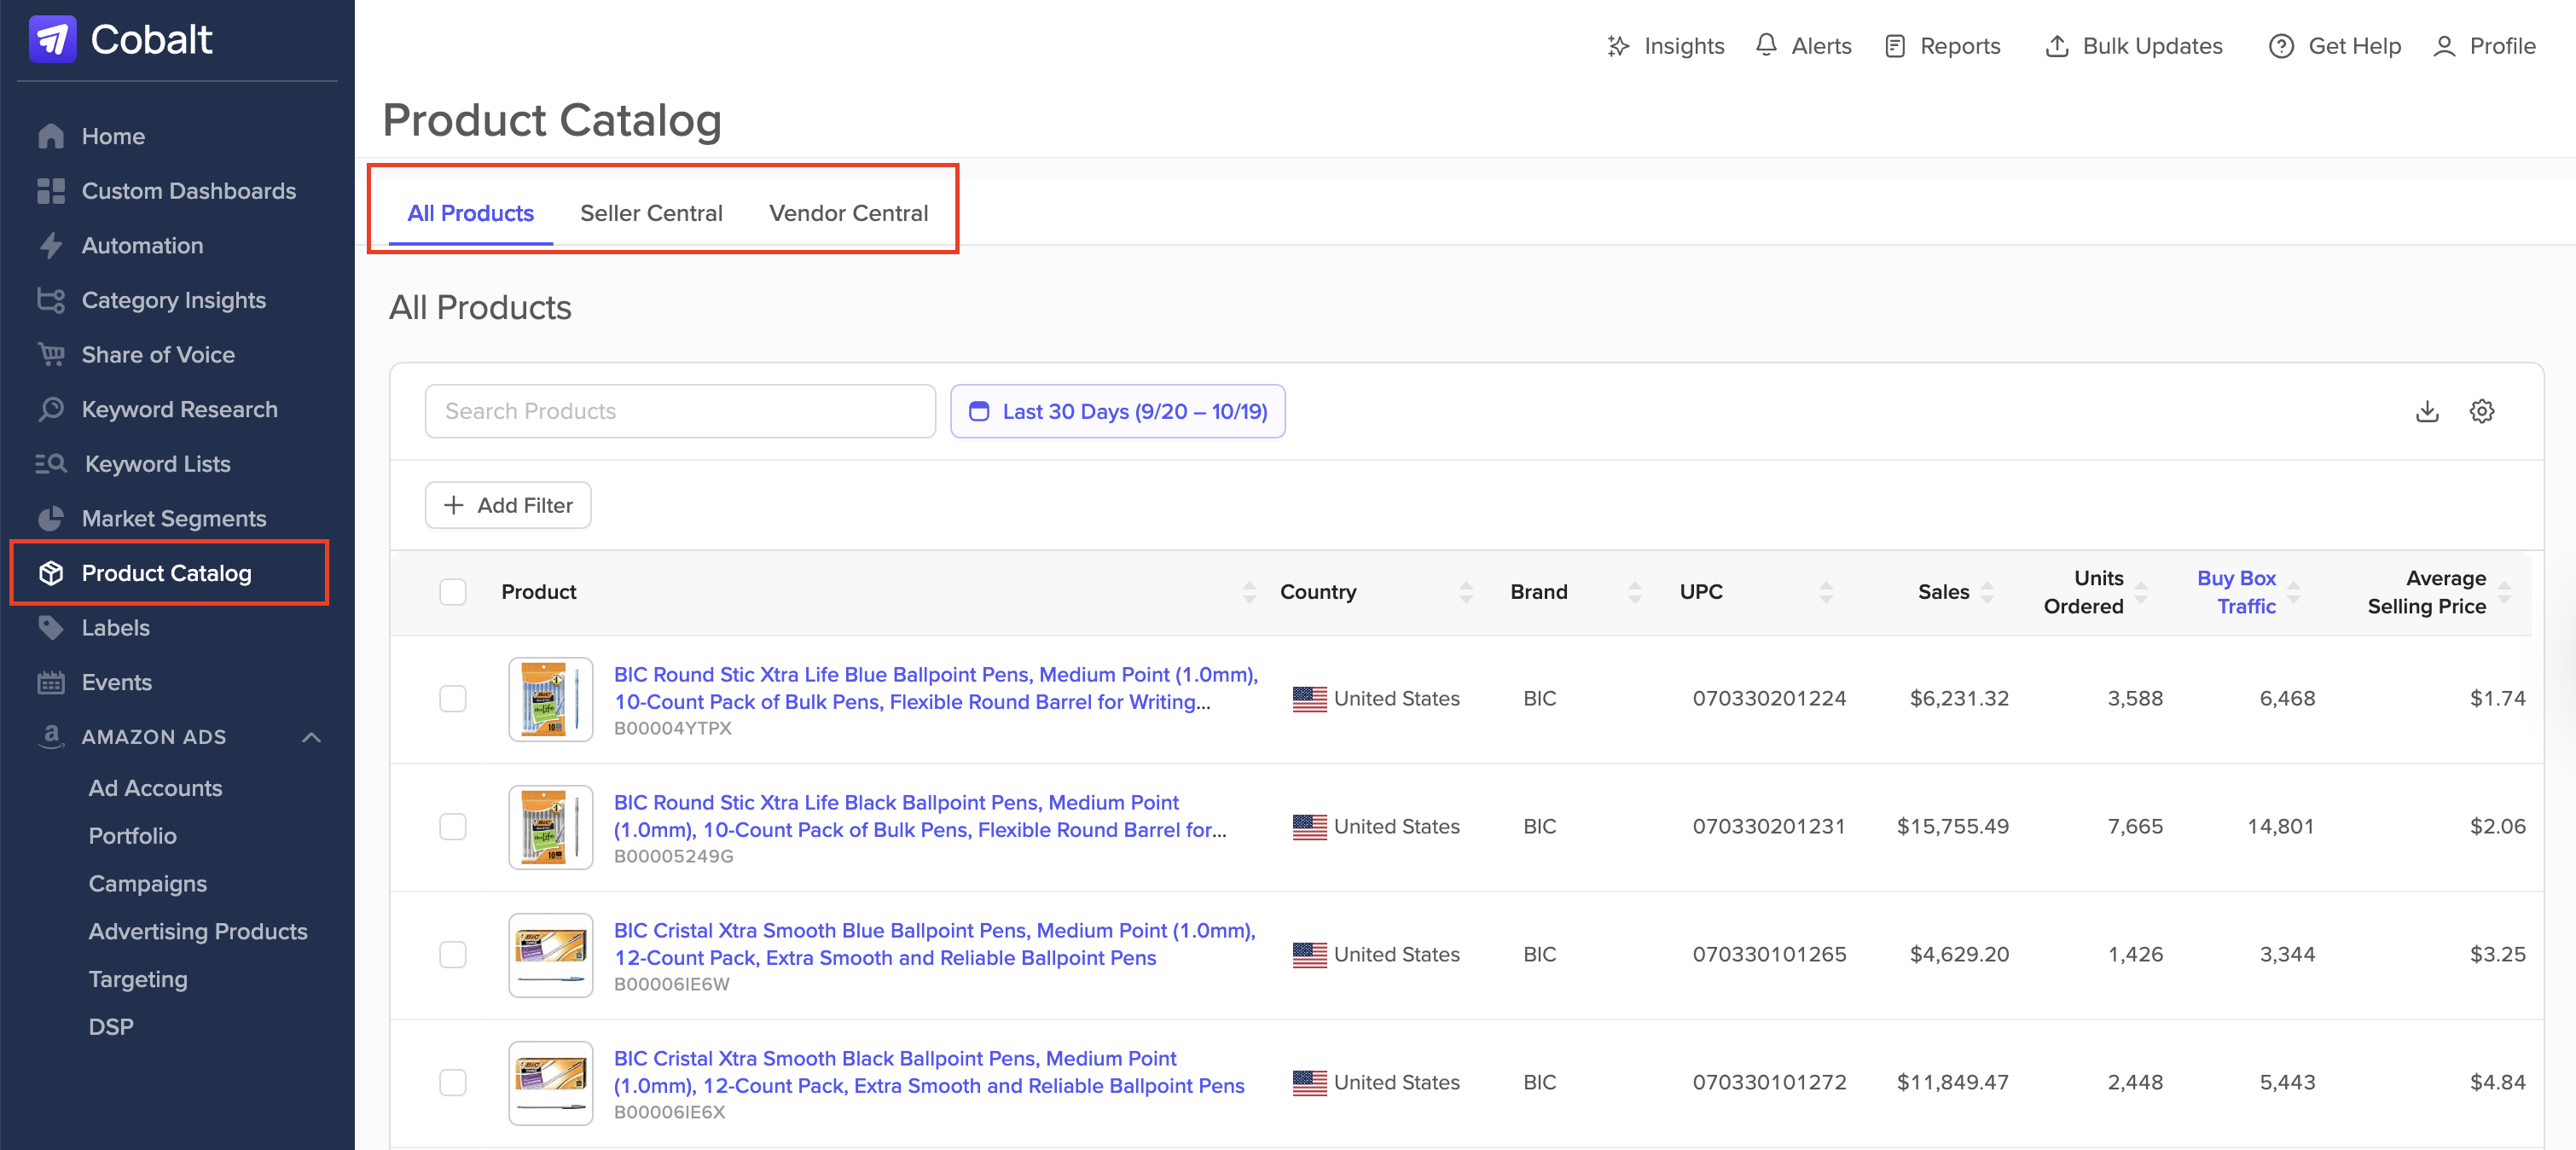Screen dimensions: 2576x1150
Task: Click the Product Catalog box icon
Action: point(51,573)
